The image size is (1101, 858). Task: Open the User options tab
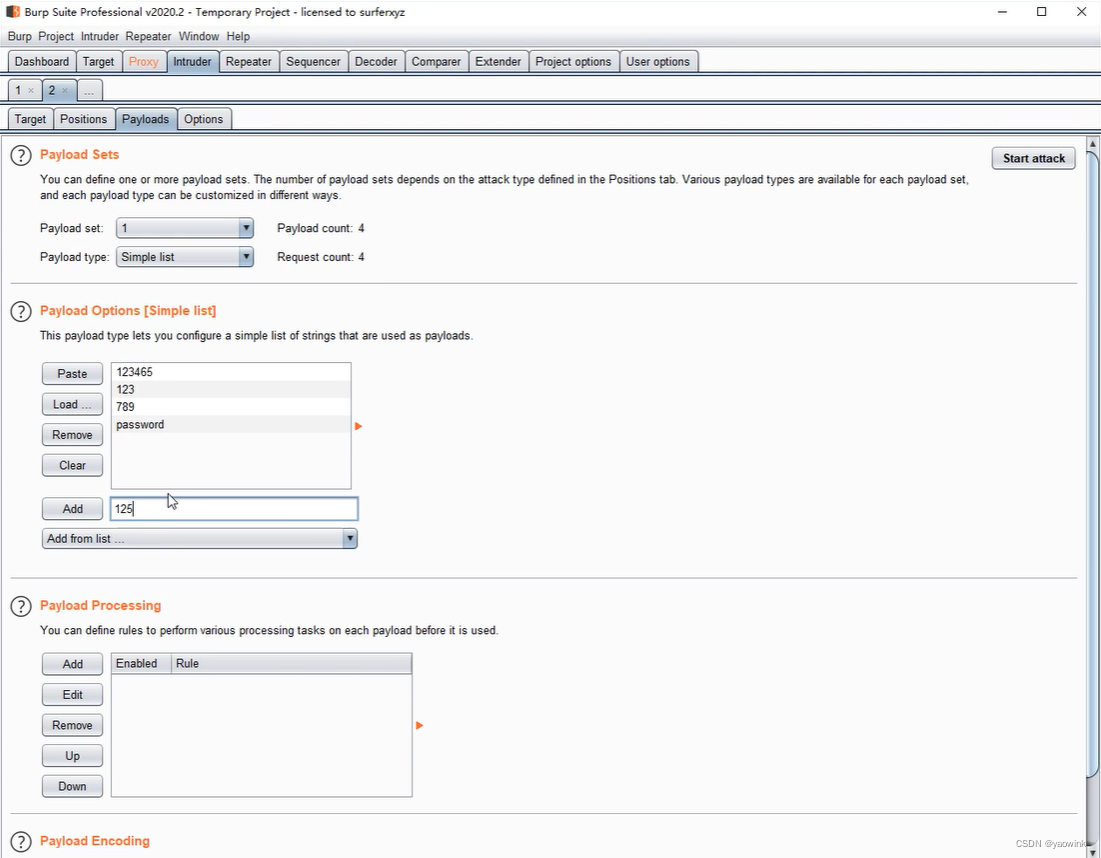pyautogui.click(x=658, y=62)
